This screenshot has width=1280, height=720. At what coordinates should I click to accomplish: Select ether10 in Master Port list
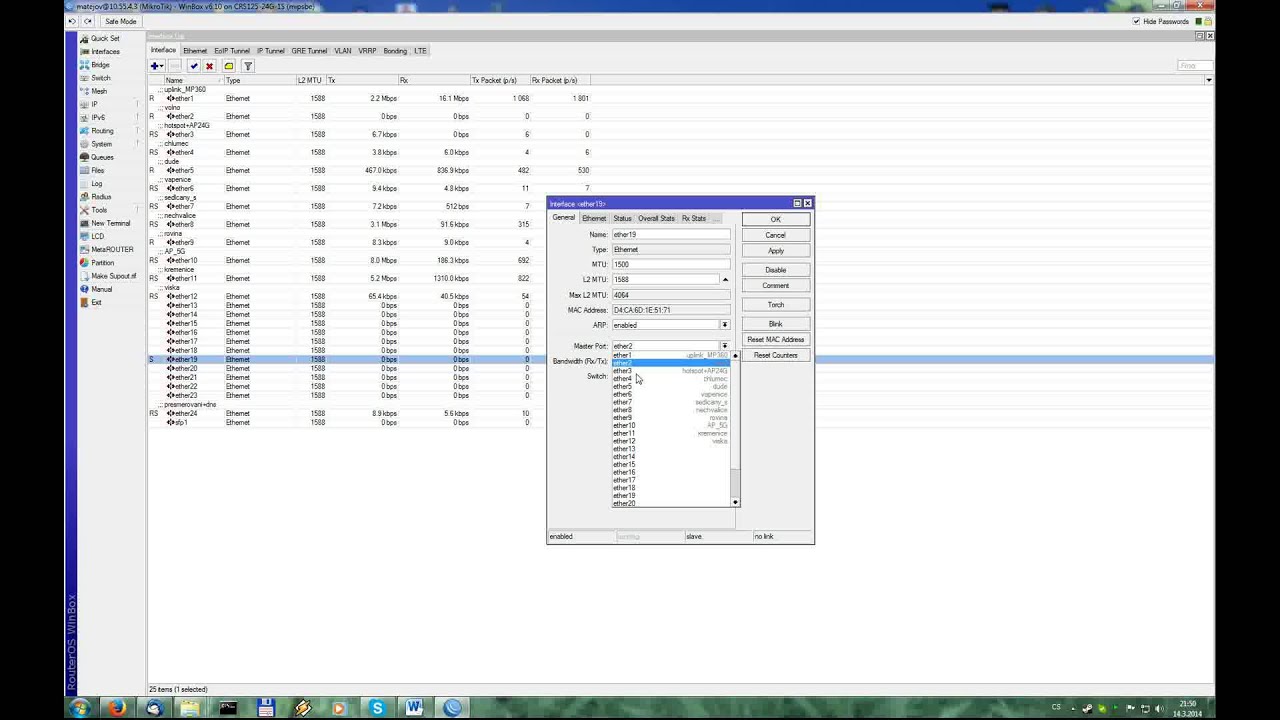click(671, 425)
